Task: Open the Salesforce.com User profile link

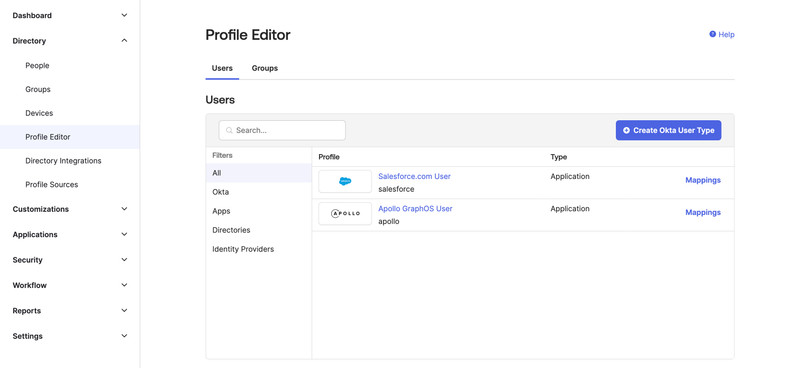Action: [x=414, y=176]
